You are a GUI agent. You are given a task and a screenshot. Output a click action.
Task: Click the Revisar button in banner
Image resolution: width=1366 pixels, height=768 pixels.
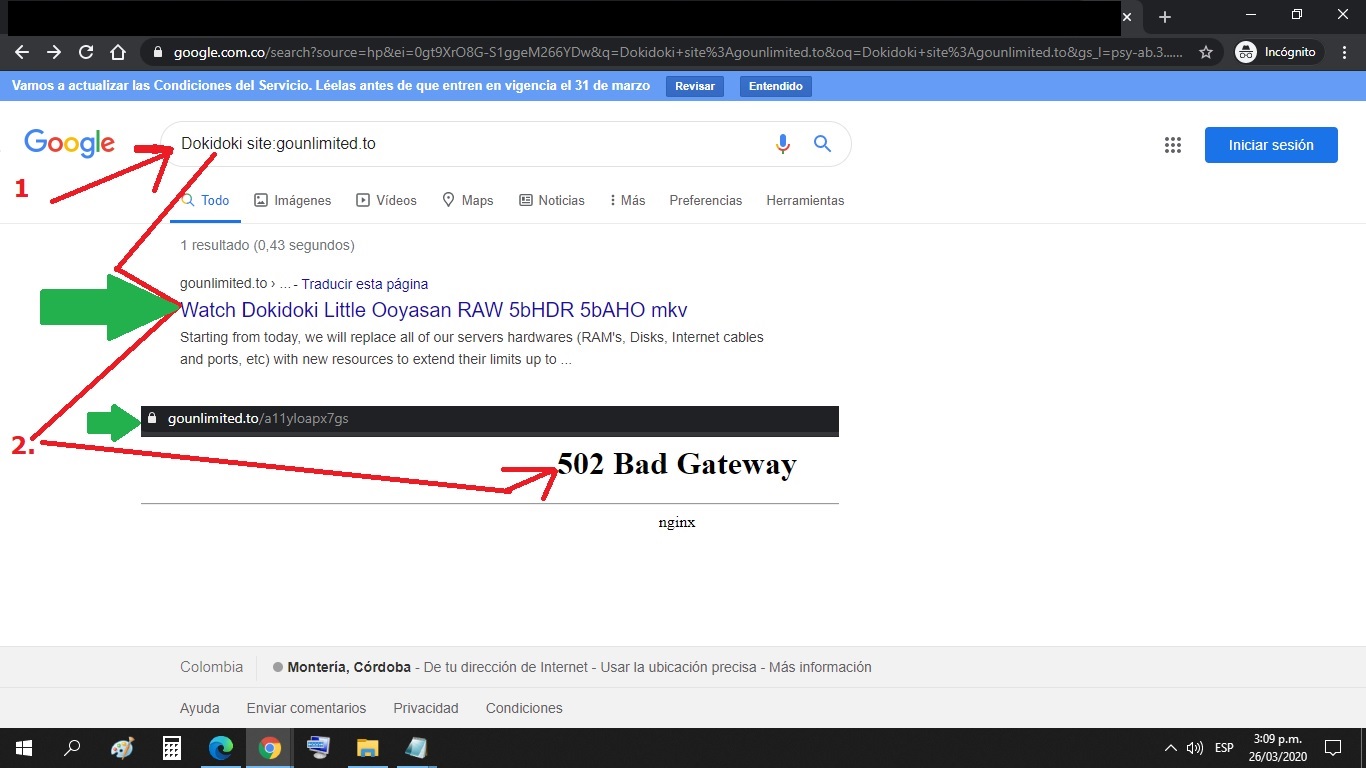click(695, 86)
